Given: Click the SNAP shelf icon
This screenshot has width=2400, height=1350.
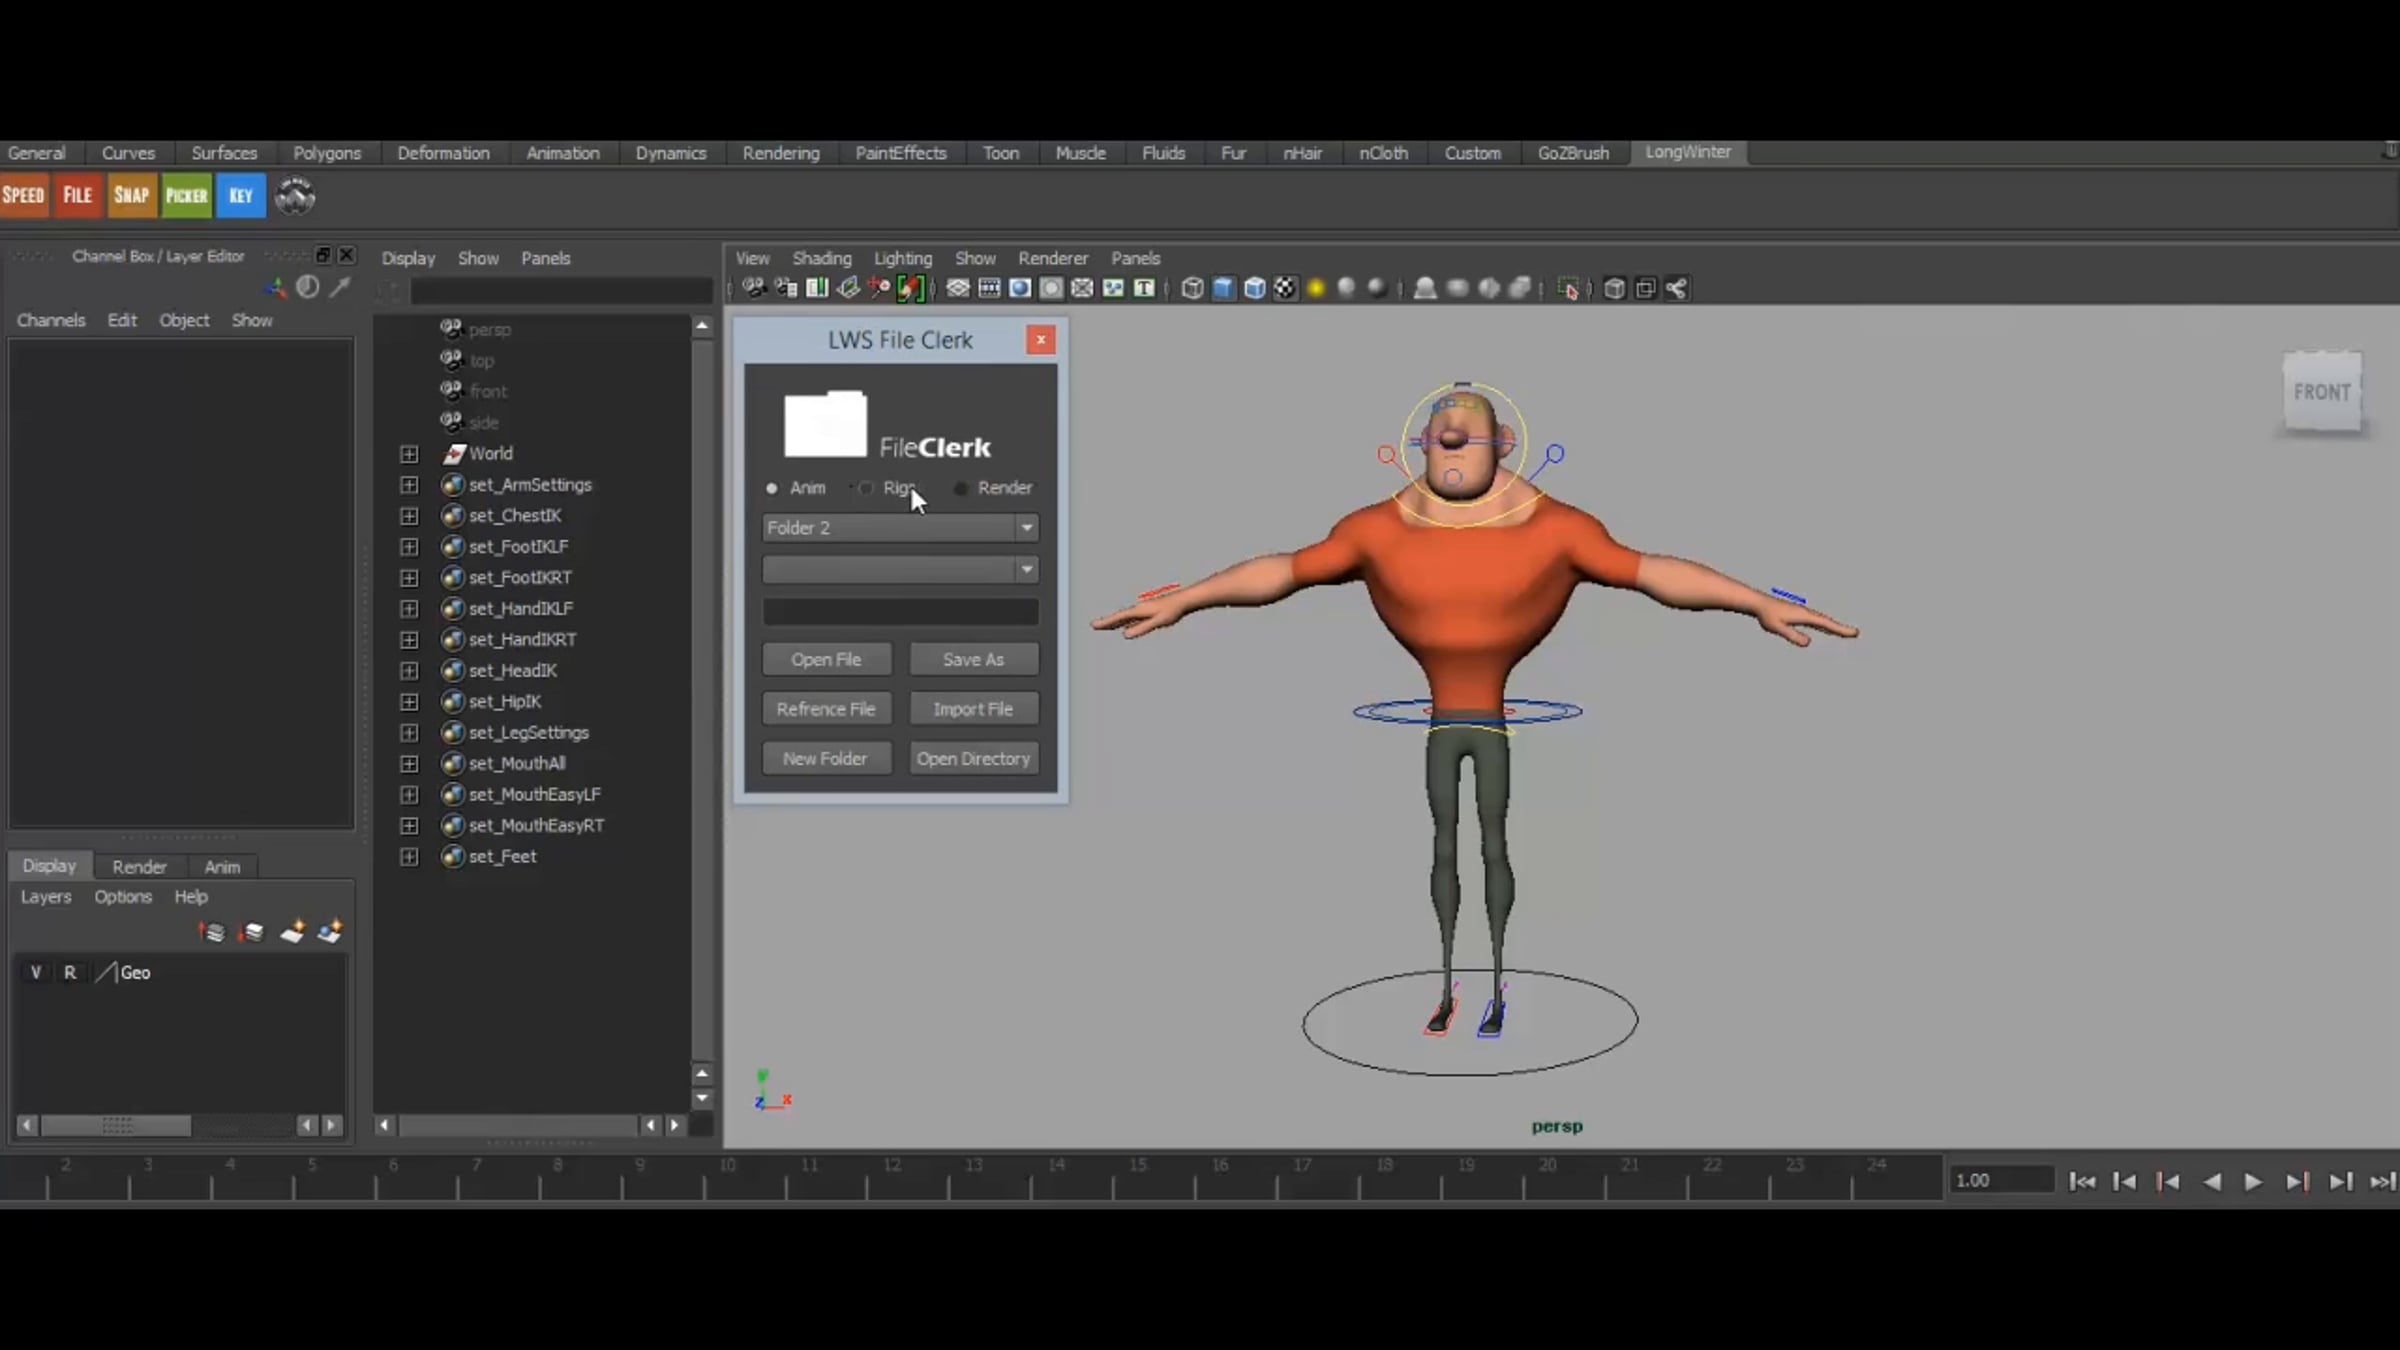Looking at the screenshot, I should coord(131,195).
